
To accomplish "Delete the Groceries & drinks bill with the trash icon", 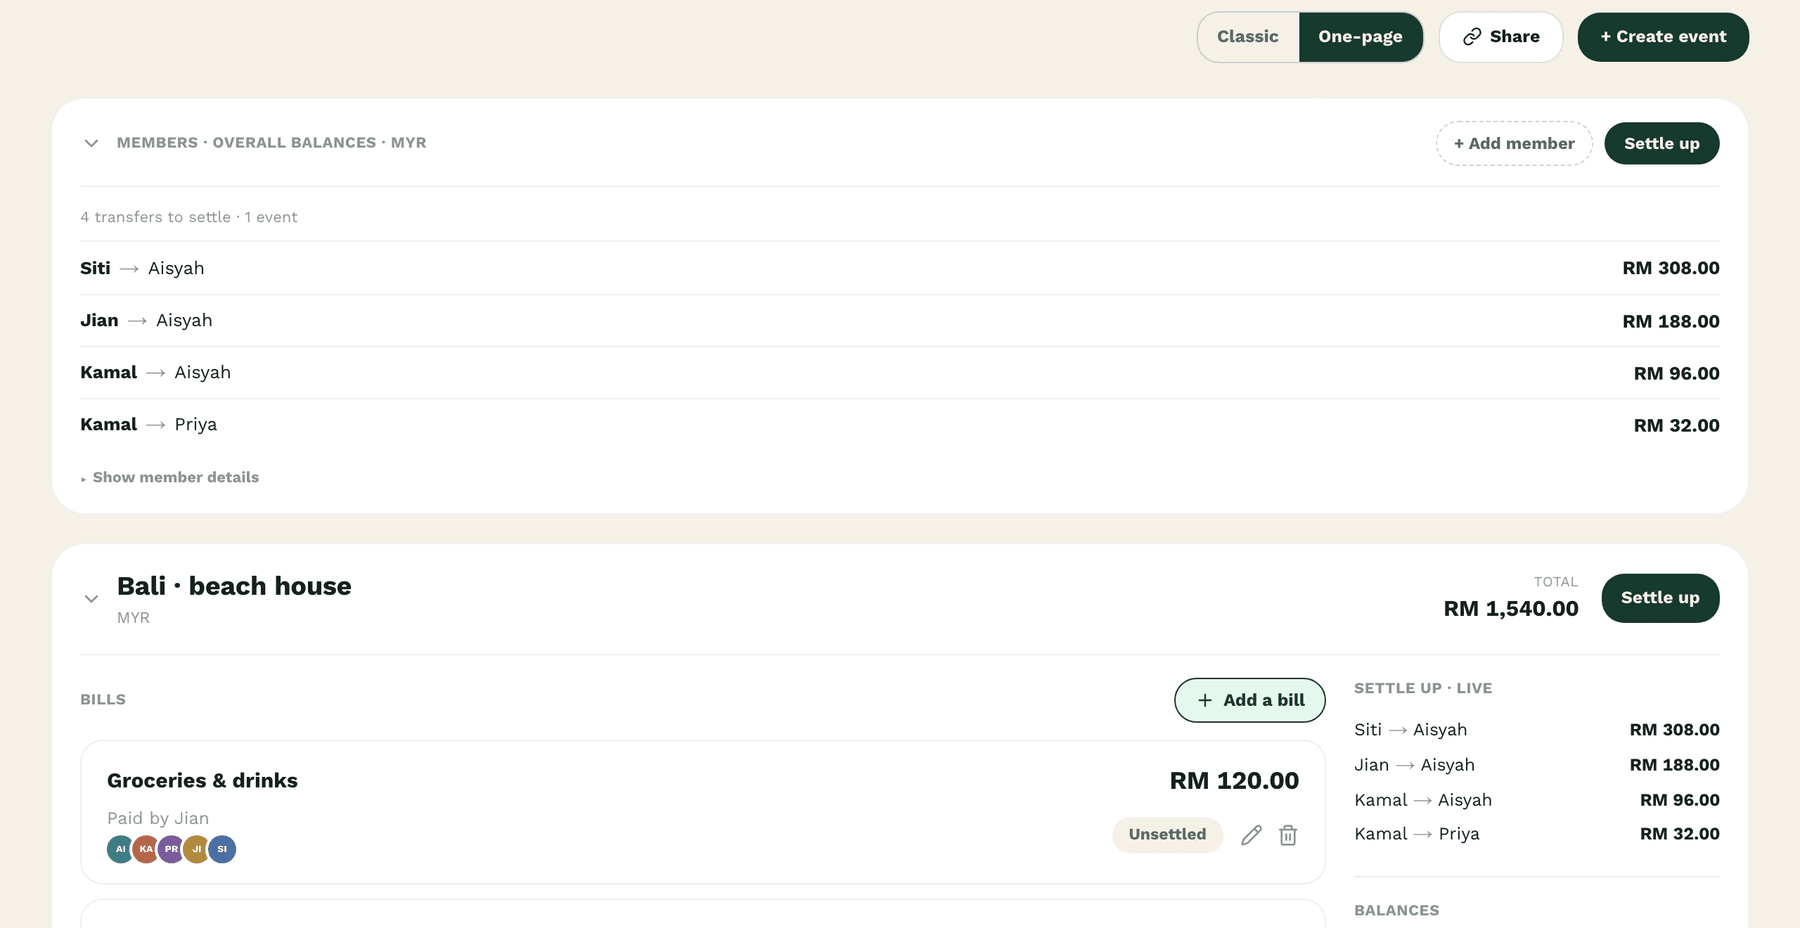I will 1288,835.
